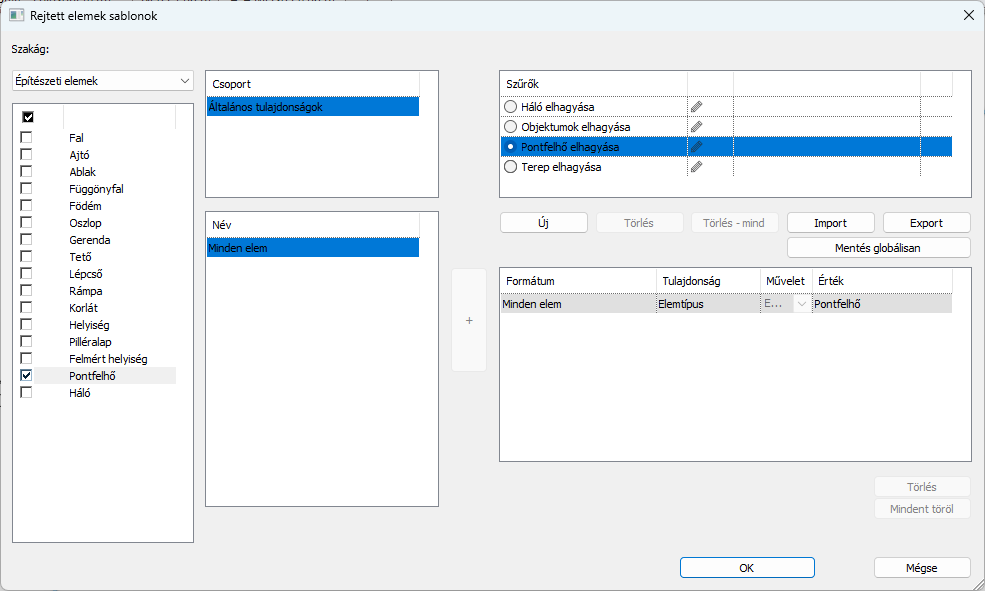Click Mentés globálisan button
Viewport: 985px width, 591px height.
(878, 247)
